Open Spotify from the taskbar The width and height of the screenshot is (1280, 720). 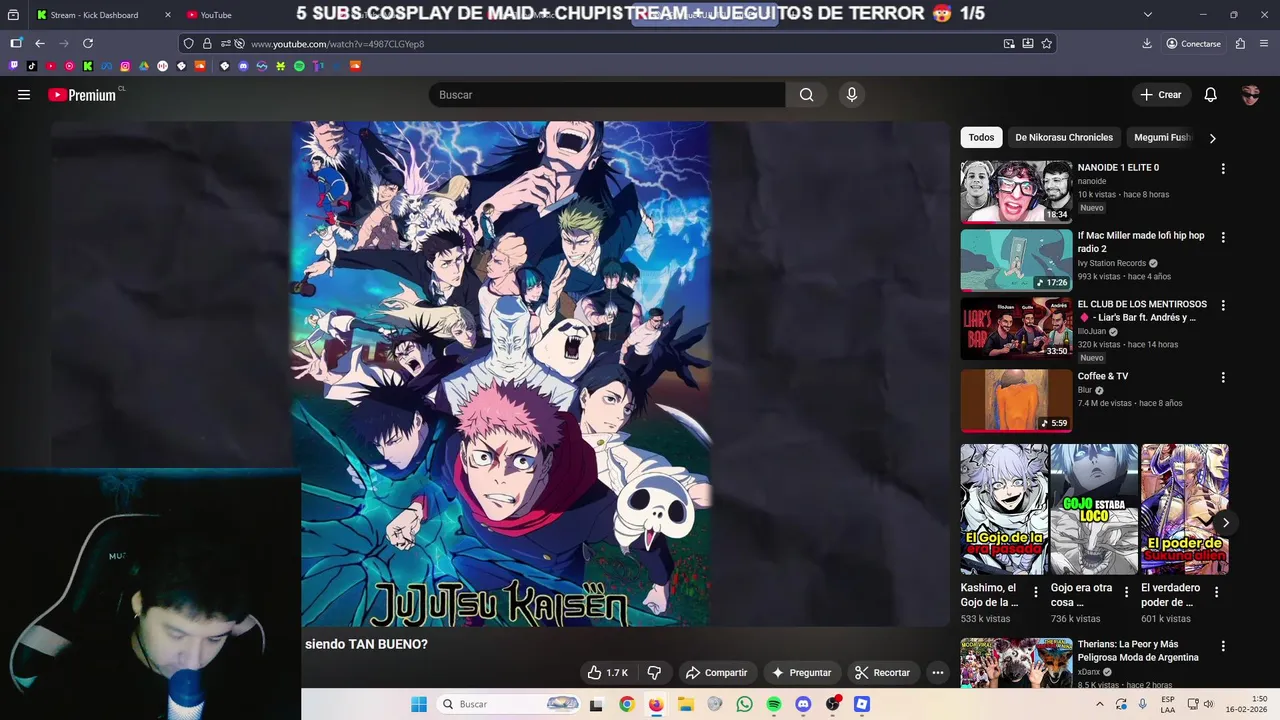(x=773, y=704)
